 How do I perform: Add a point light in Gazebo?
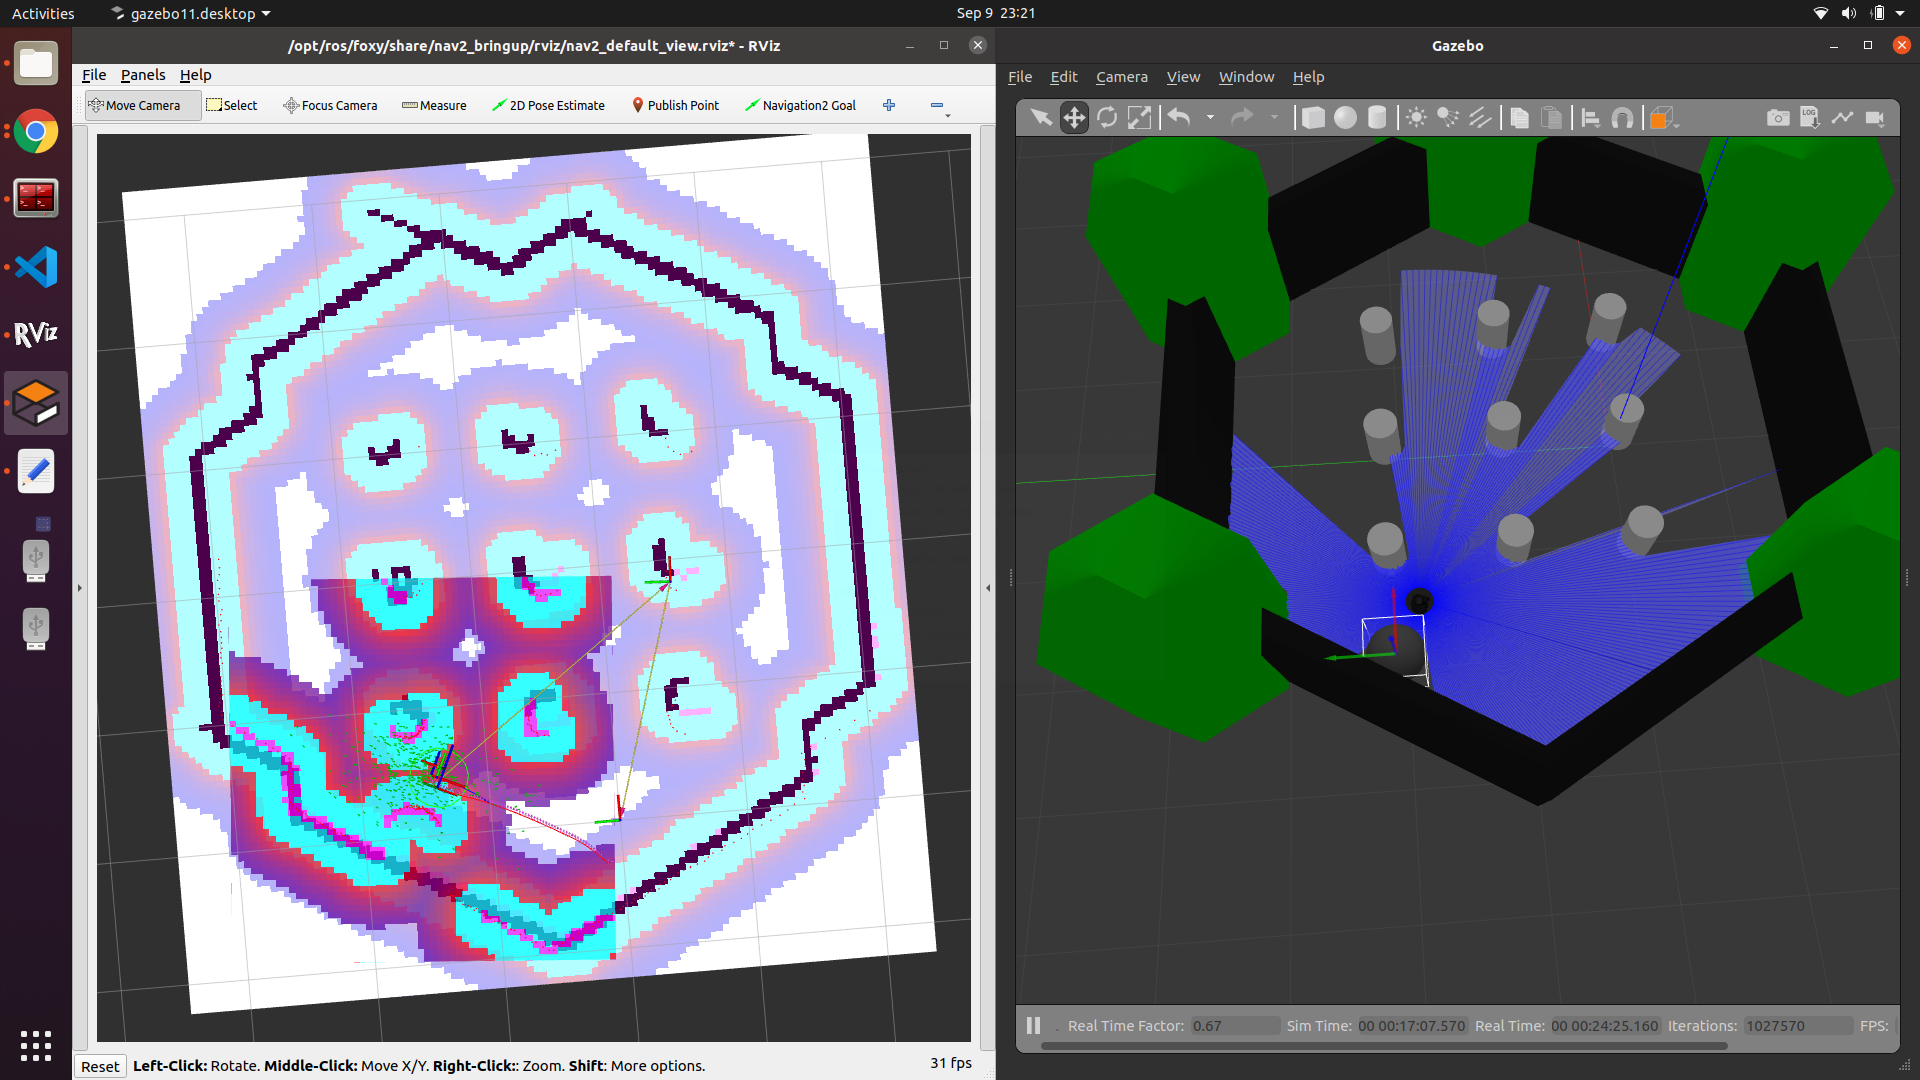[1416, 118]
